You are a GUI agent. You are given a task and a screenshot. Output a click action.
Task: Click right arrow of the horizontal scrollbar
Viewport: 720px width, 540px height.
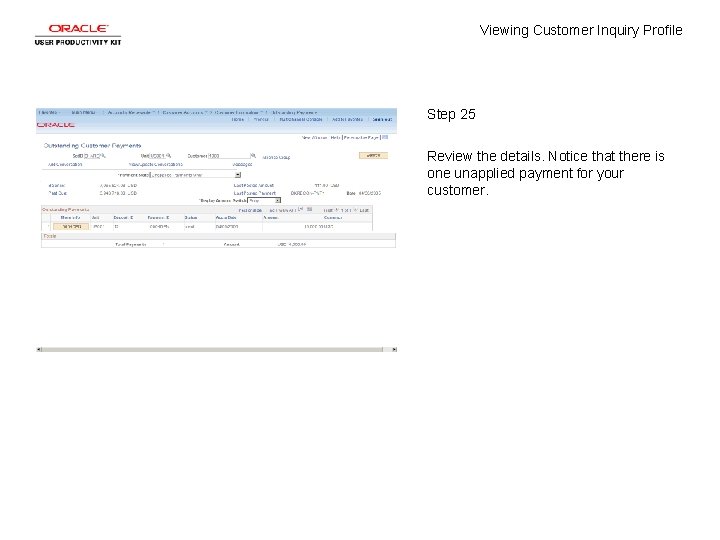pos(394,349)
